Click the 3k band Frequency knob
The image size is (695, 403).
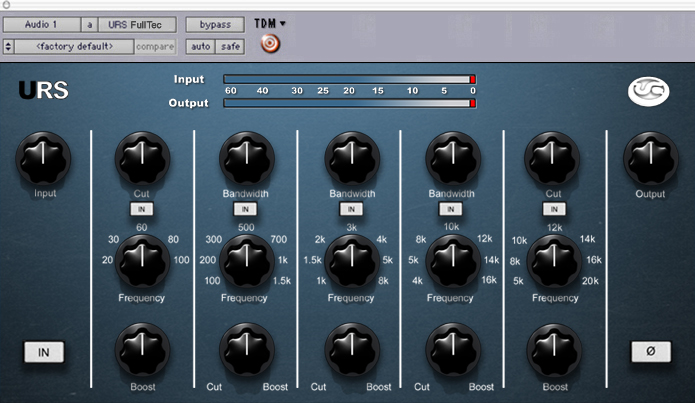pos(352,261)
